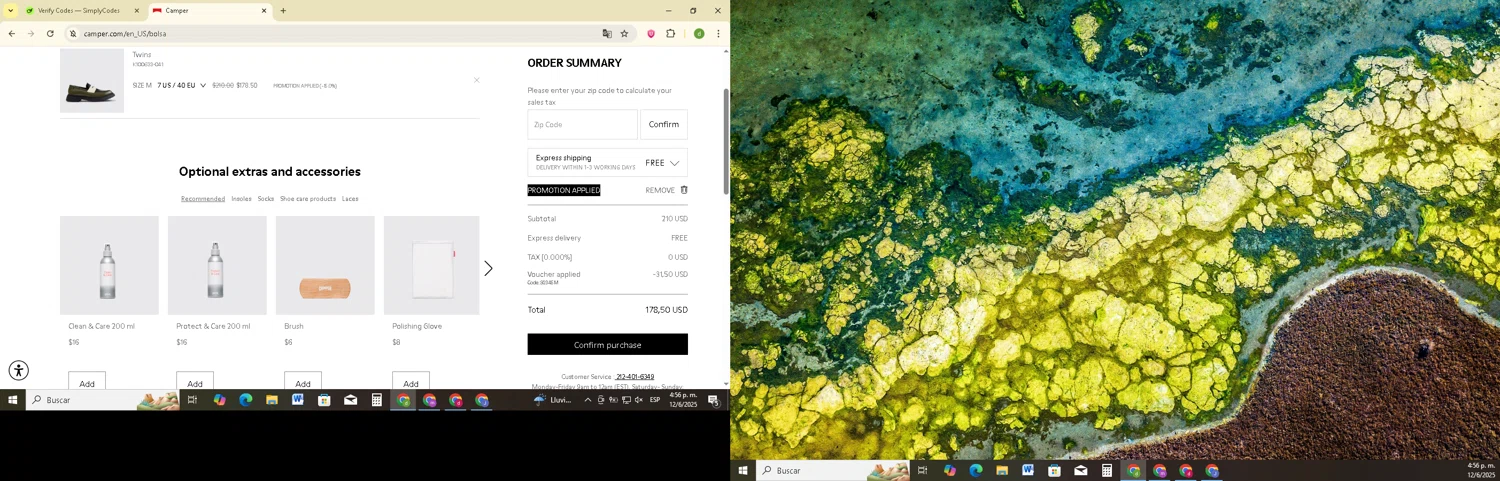Add Protect & Care 200 ml
This screenshot has height=481, width=1500.
coord(195,382)
